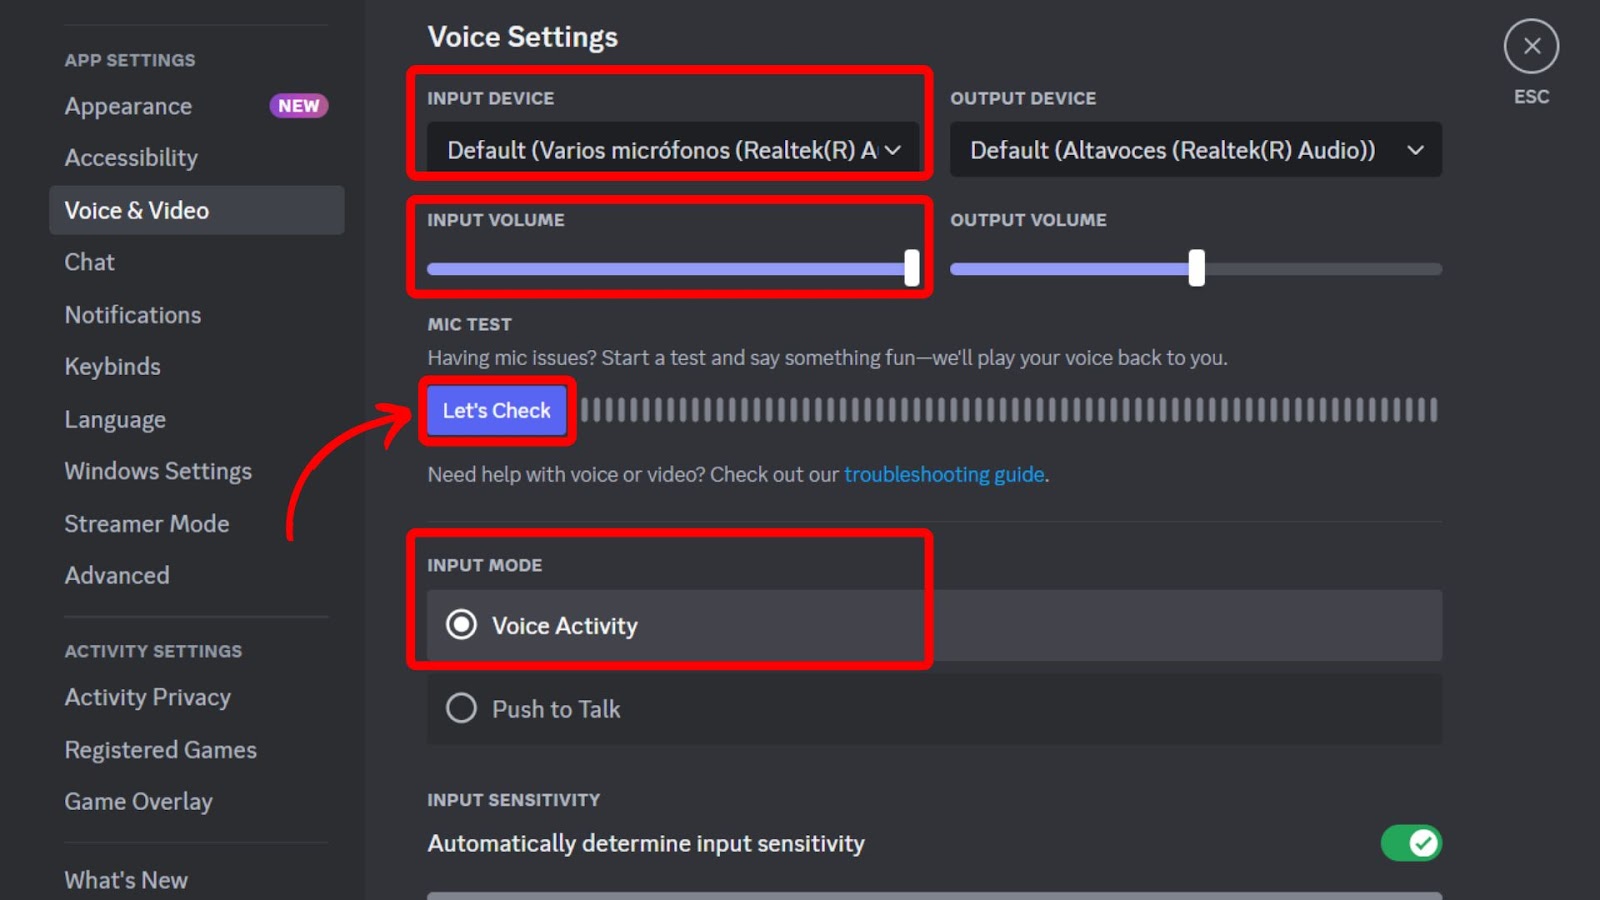
Task: Go to Notifications settings
Action: coord(133,315)
